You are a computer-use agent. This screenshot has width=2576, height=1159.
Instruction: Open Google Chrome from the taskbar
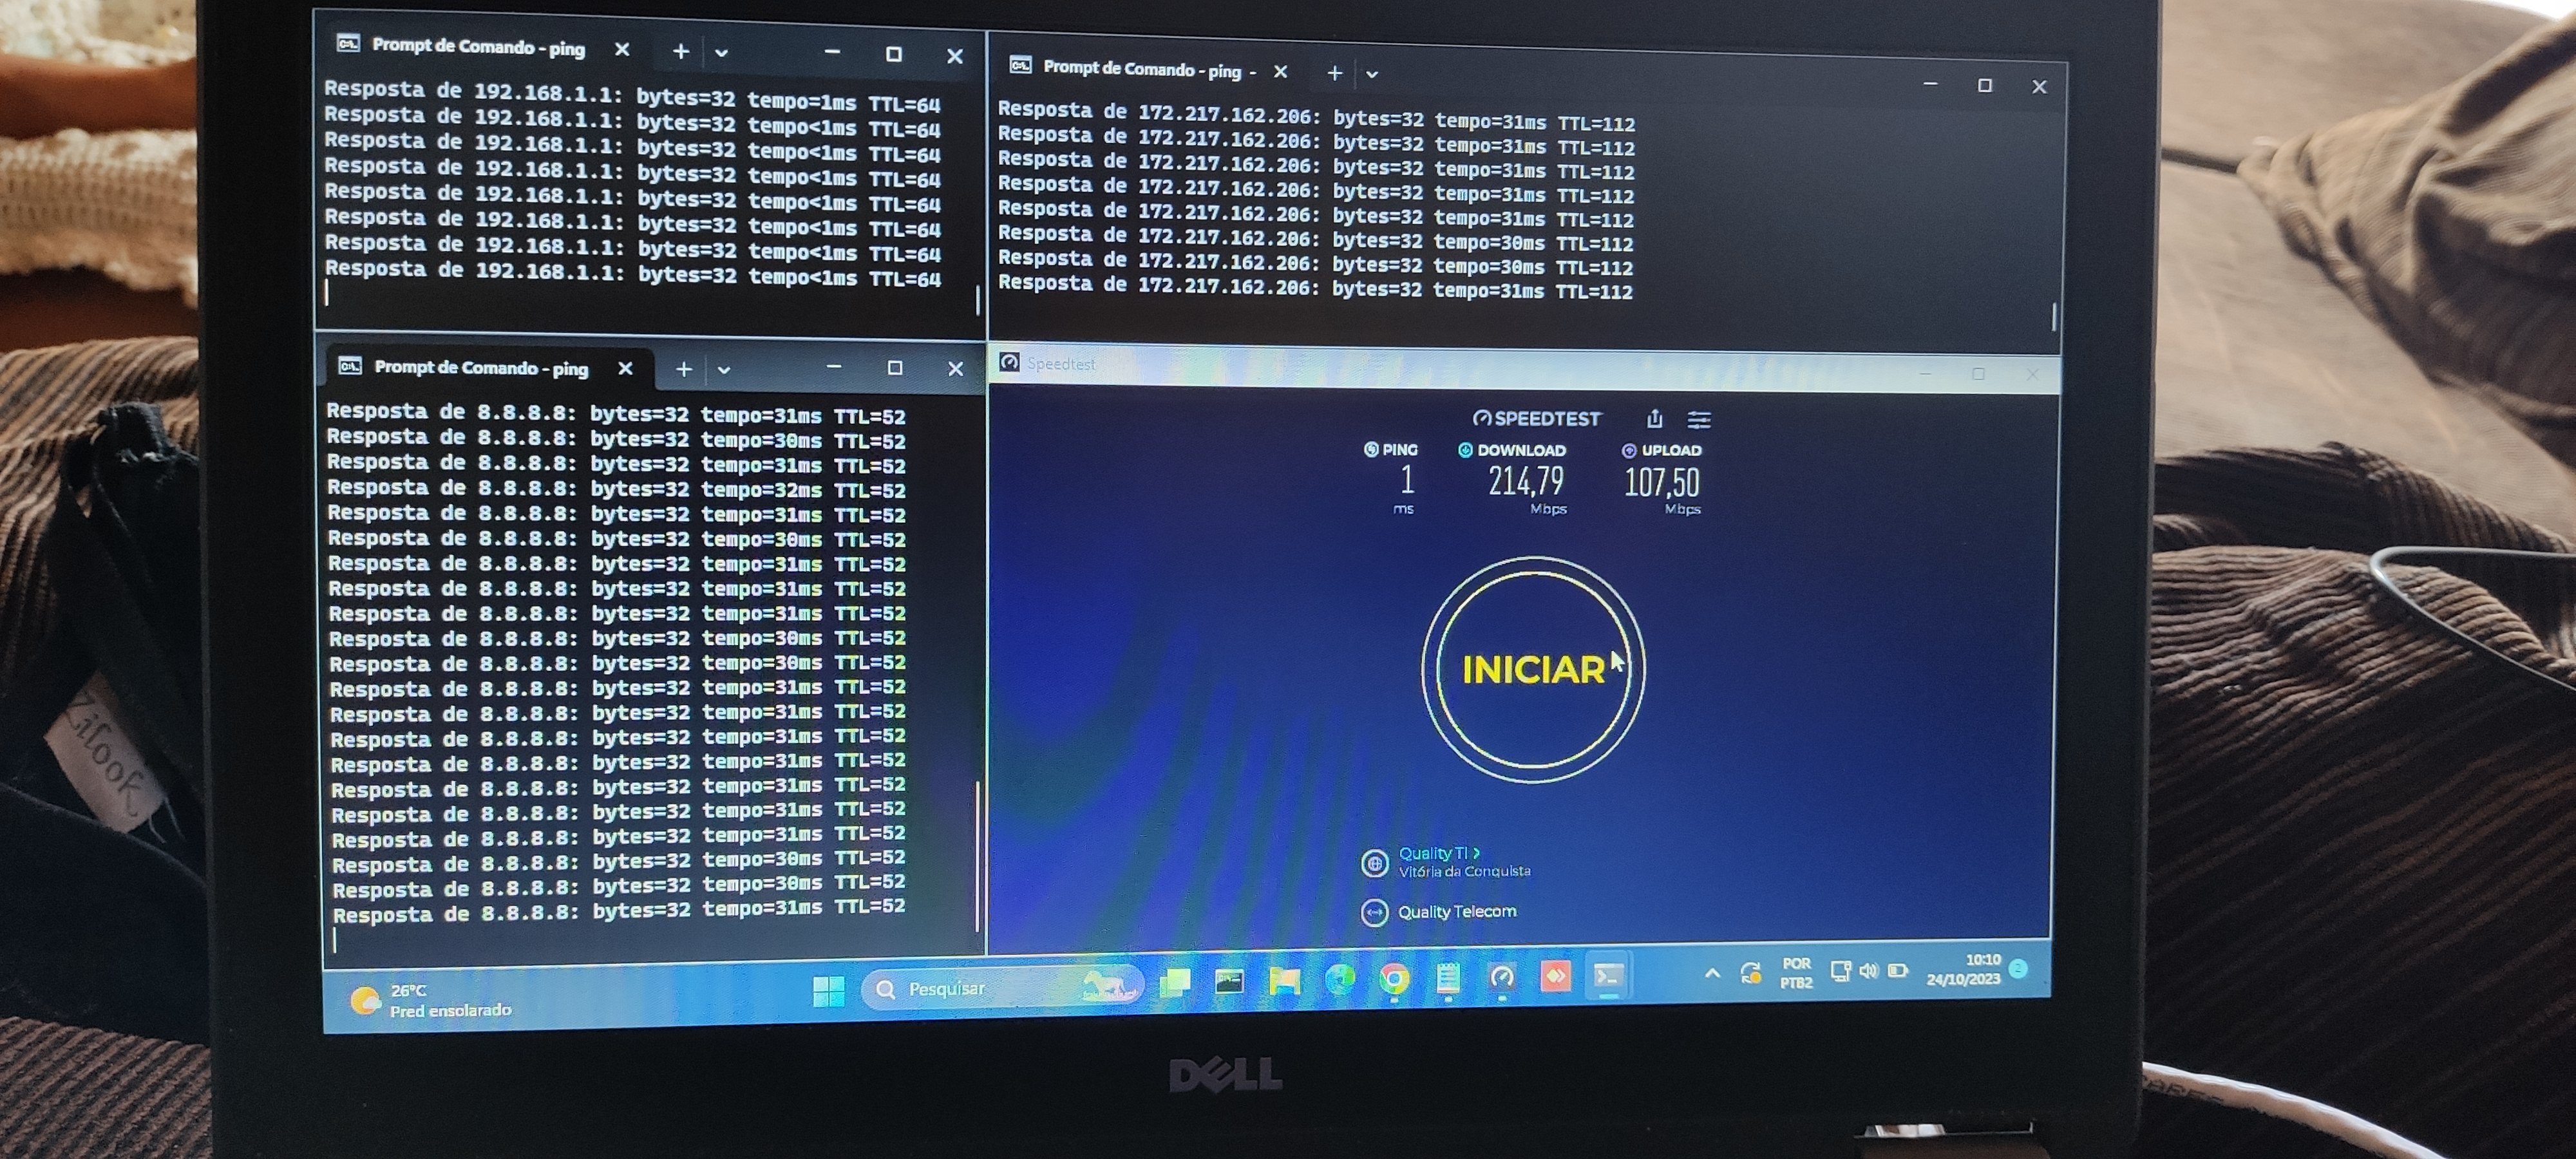click(x=1394, y=979)
